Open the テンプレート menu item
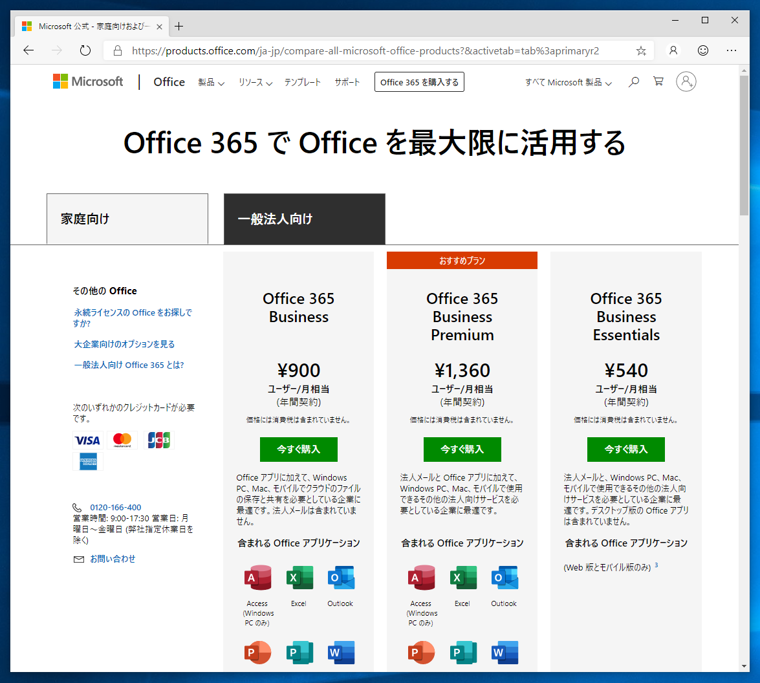This screenshot has width=760, height=683. (x=302, y=82)
